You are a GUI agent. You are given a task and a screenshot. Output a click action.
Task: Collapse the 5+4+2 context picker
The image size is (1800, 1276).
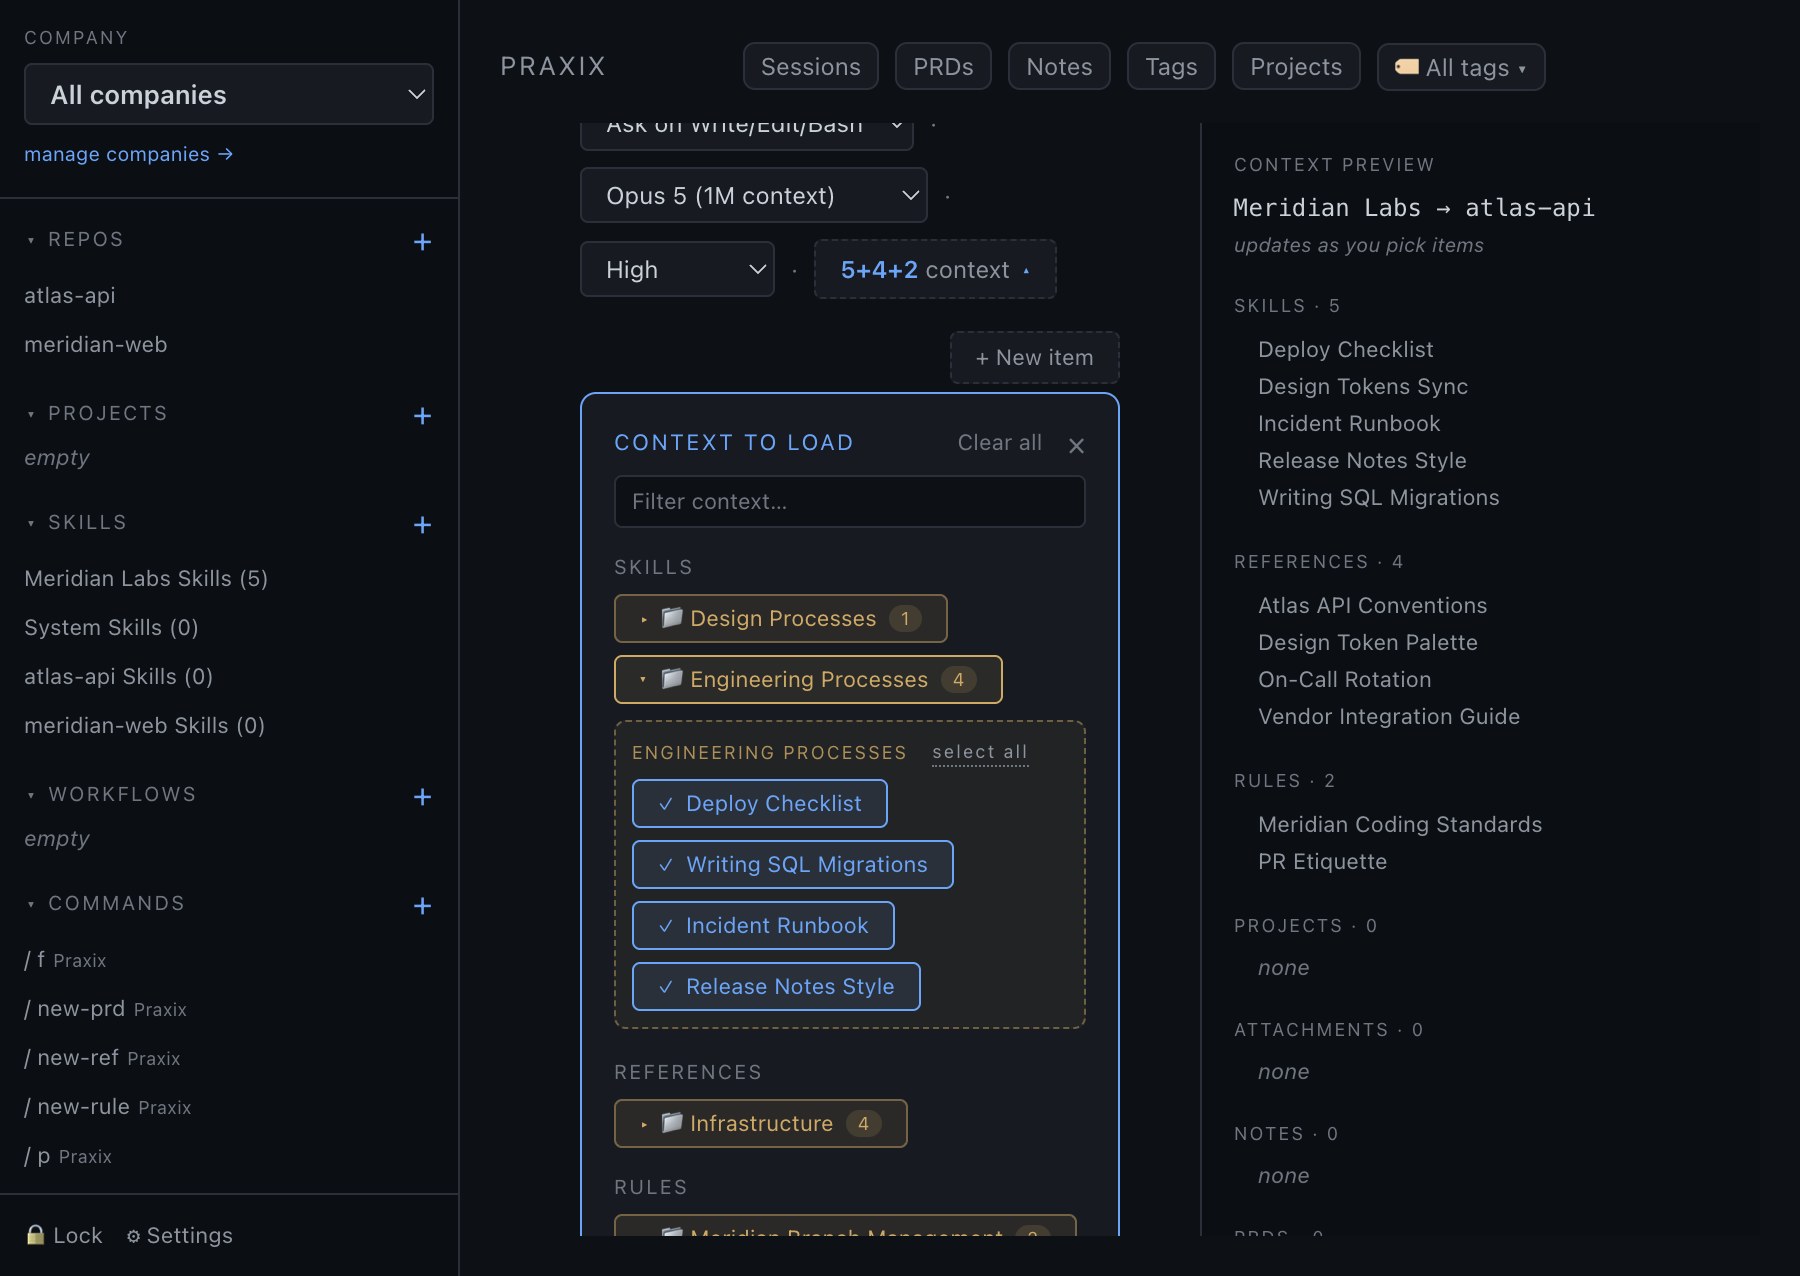click(935, 270)
